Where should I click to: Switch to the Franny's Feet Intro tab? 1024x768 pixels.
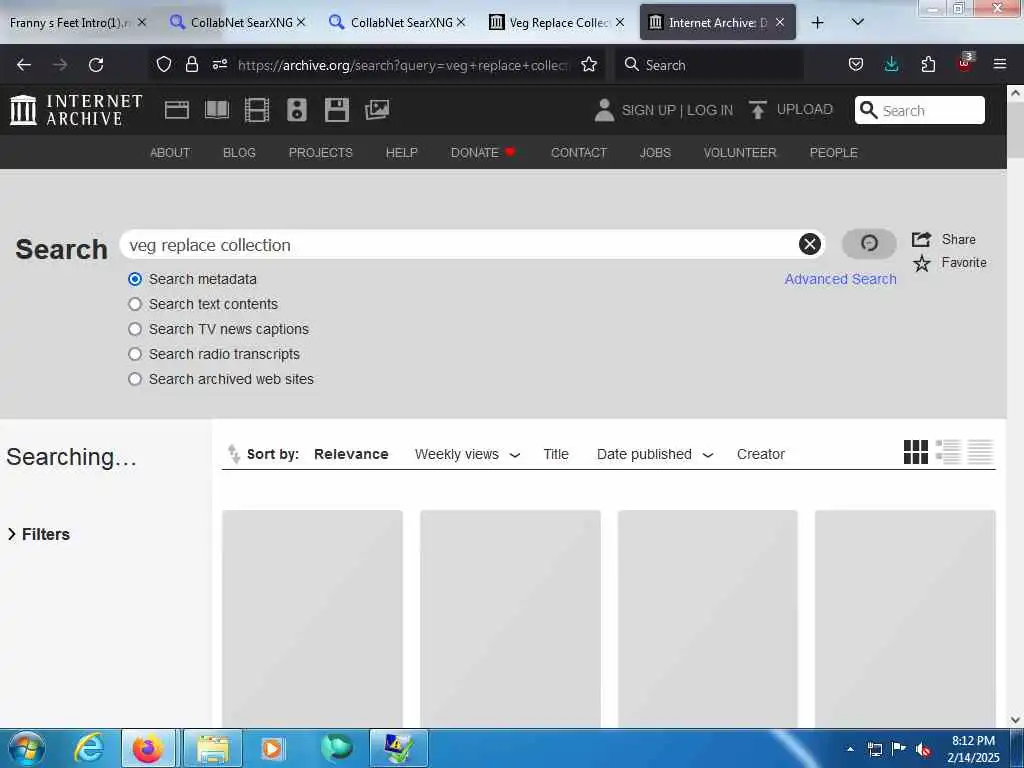(76, 22)
